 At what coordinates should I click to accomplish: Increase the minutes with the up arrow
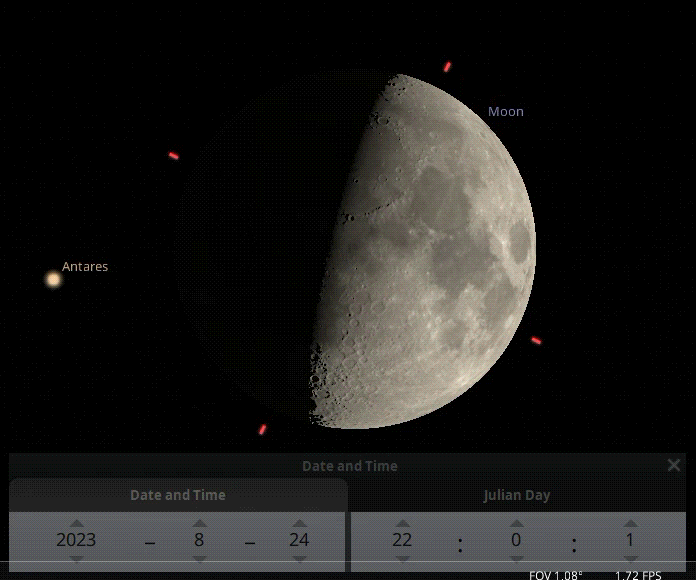point(516,522)
